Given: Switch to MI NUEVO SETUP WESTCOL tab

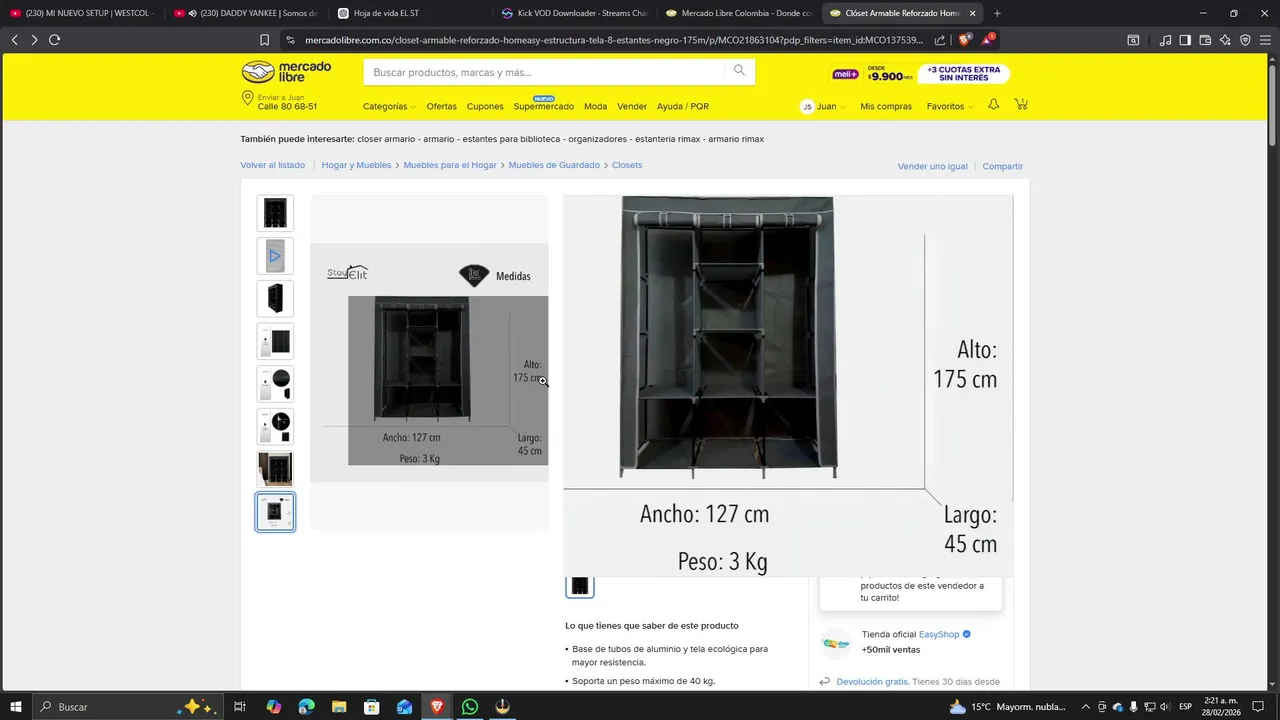Looking at the screenshot, I should 82,13.
